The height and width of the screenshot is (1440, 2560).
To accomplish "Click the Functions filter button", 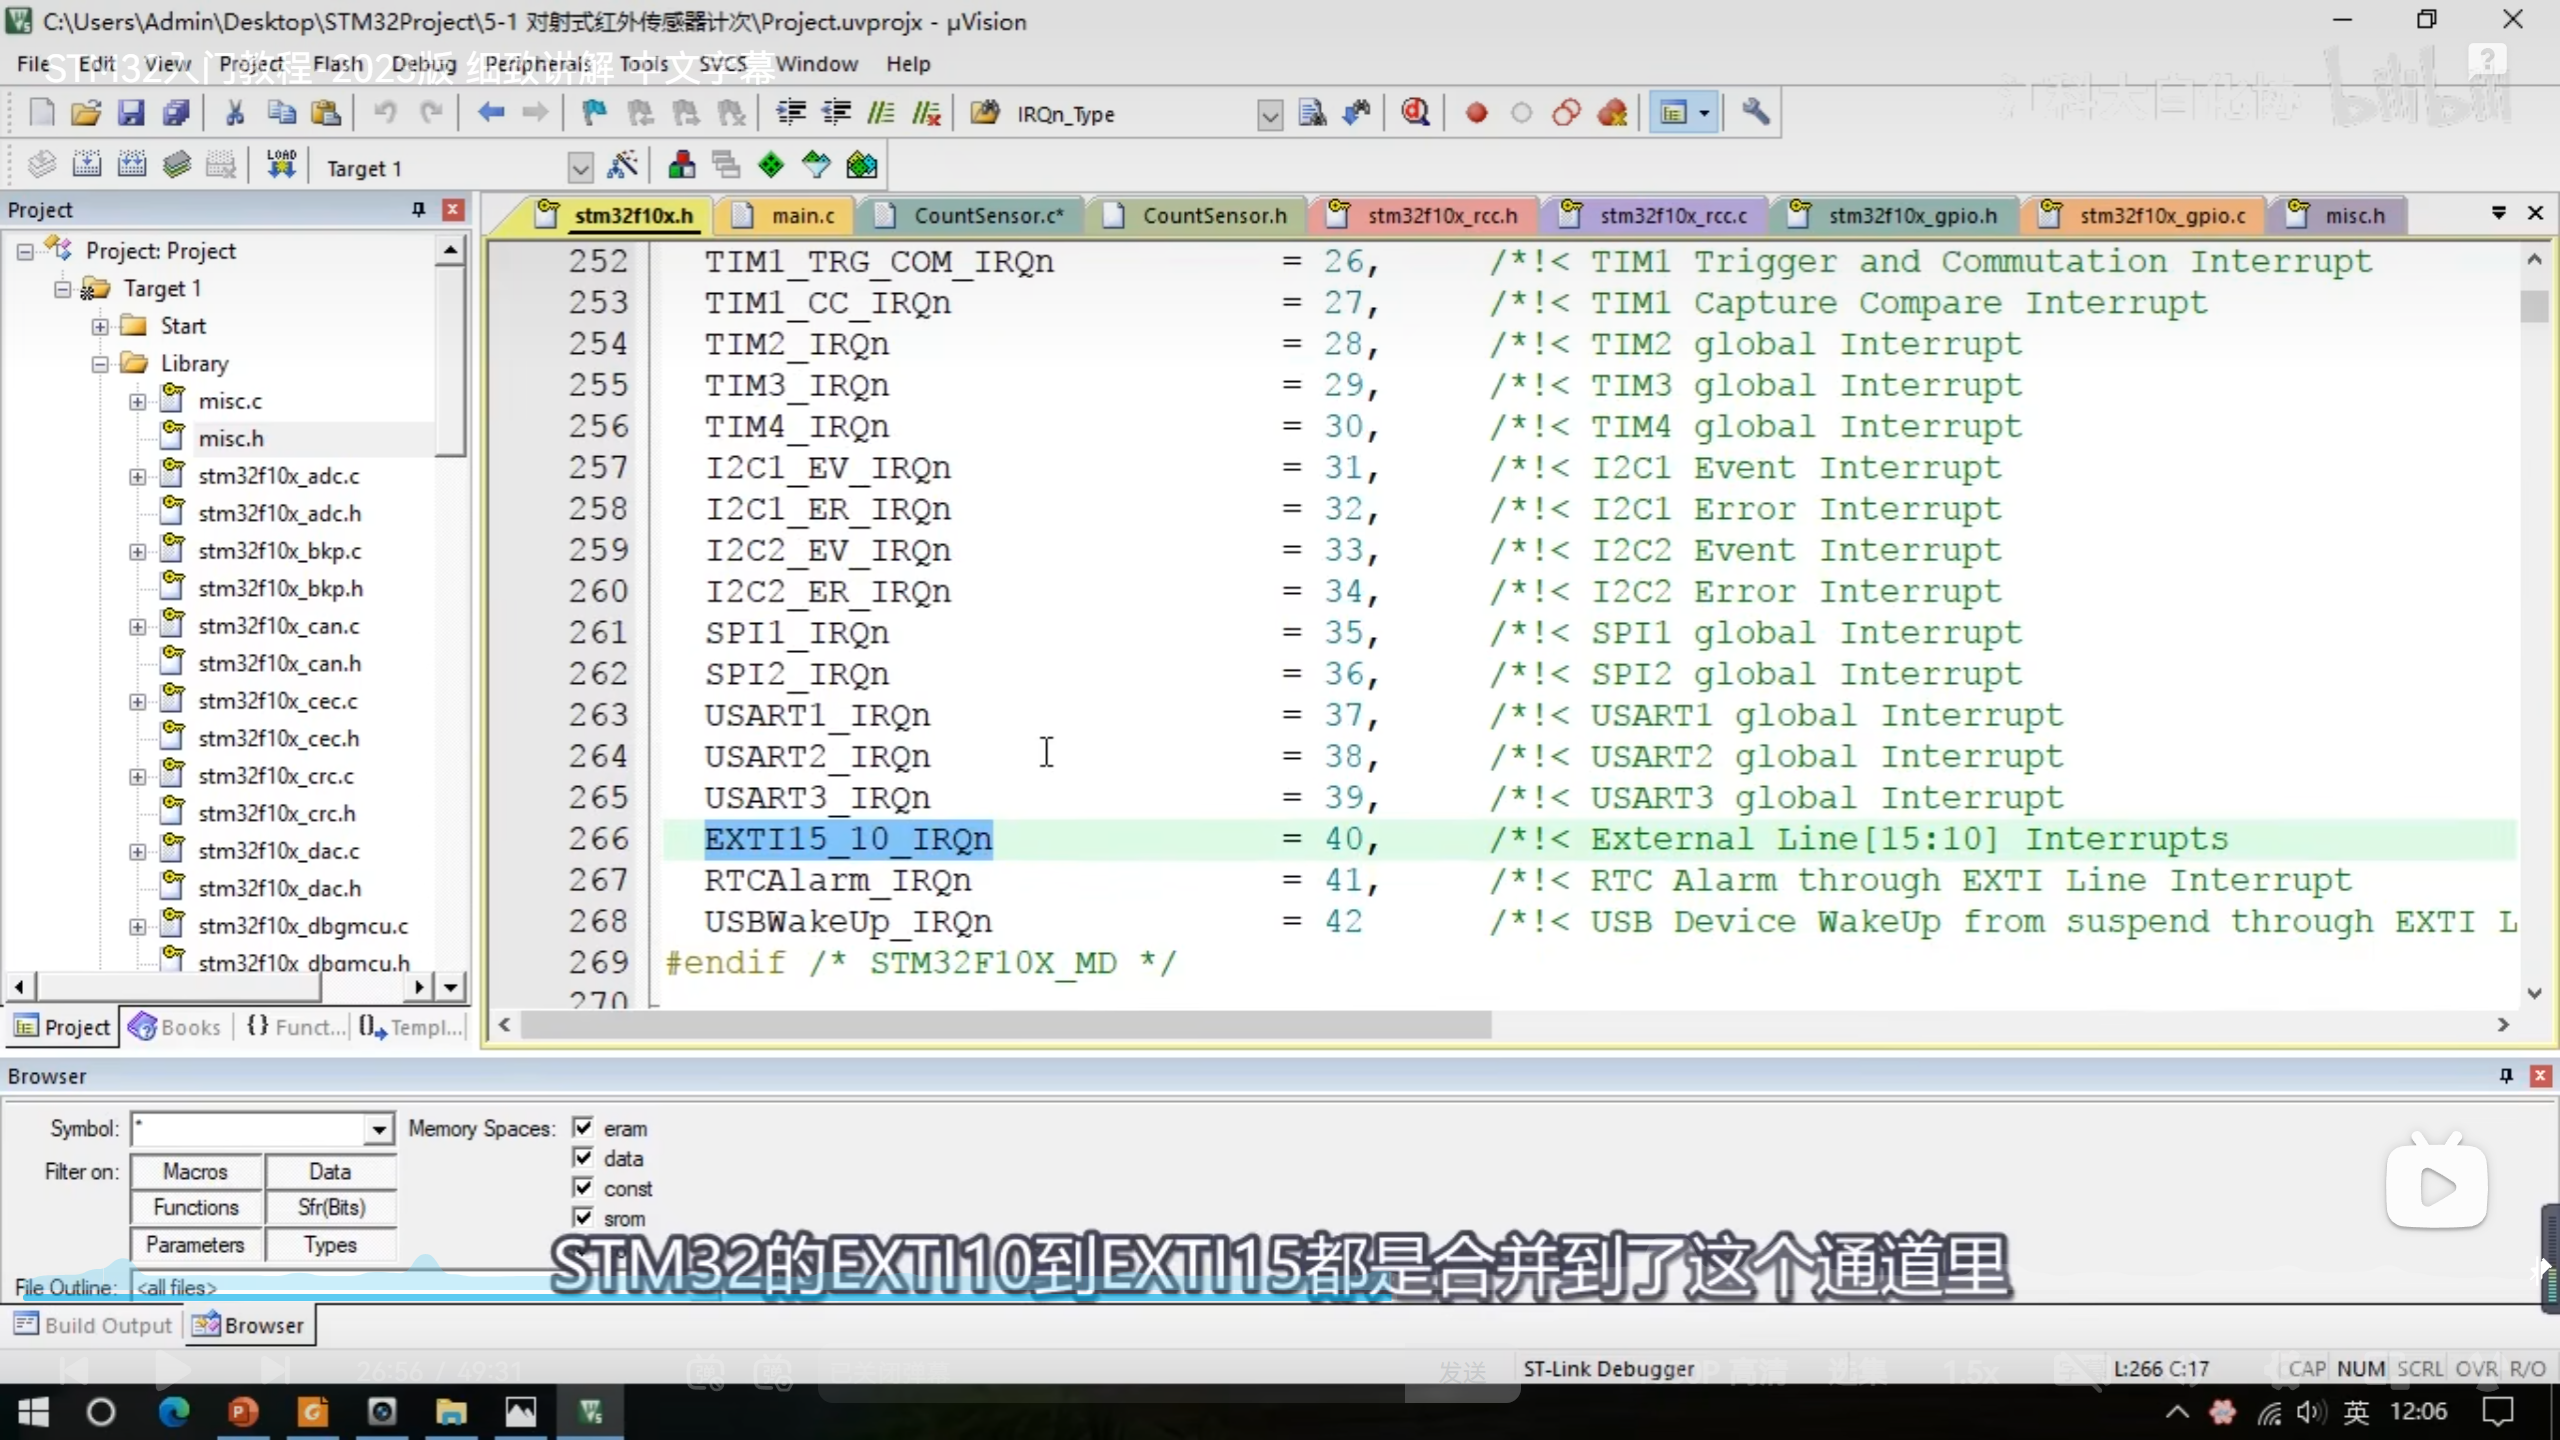I will [x=196, y=1208].
